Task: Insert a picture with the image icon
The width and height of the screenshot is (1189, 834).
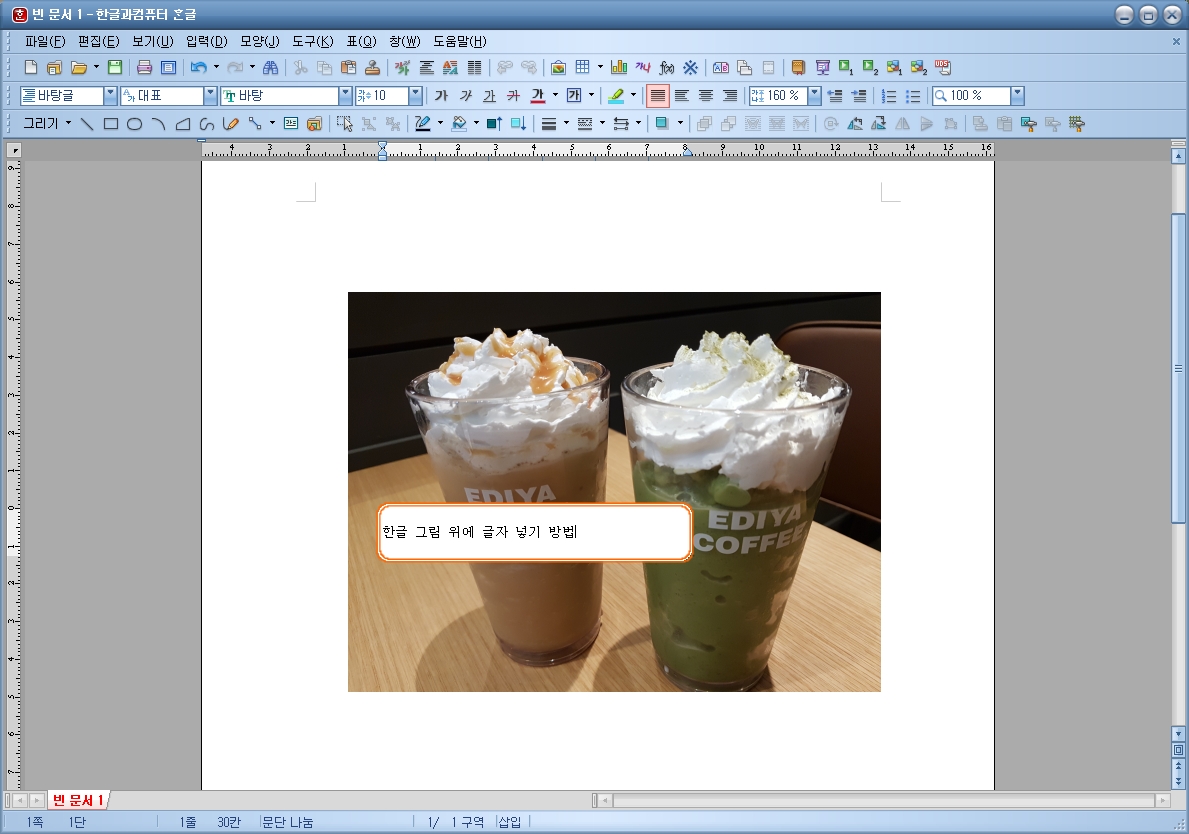Action: pyautogui.click(x=558, y=67)
